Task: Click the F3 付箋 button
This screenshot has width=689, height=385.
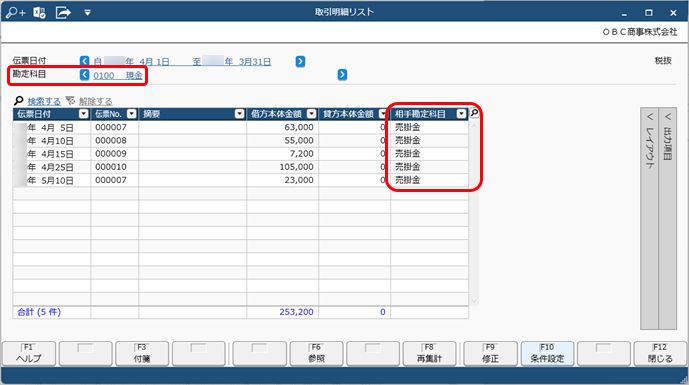Action: pos(142,353)
